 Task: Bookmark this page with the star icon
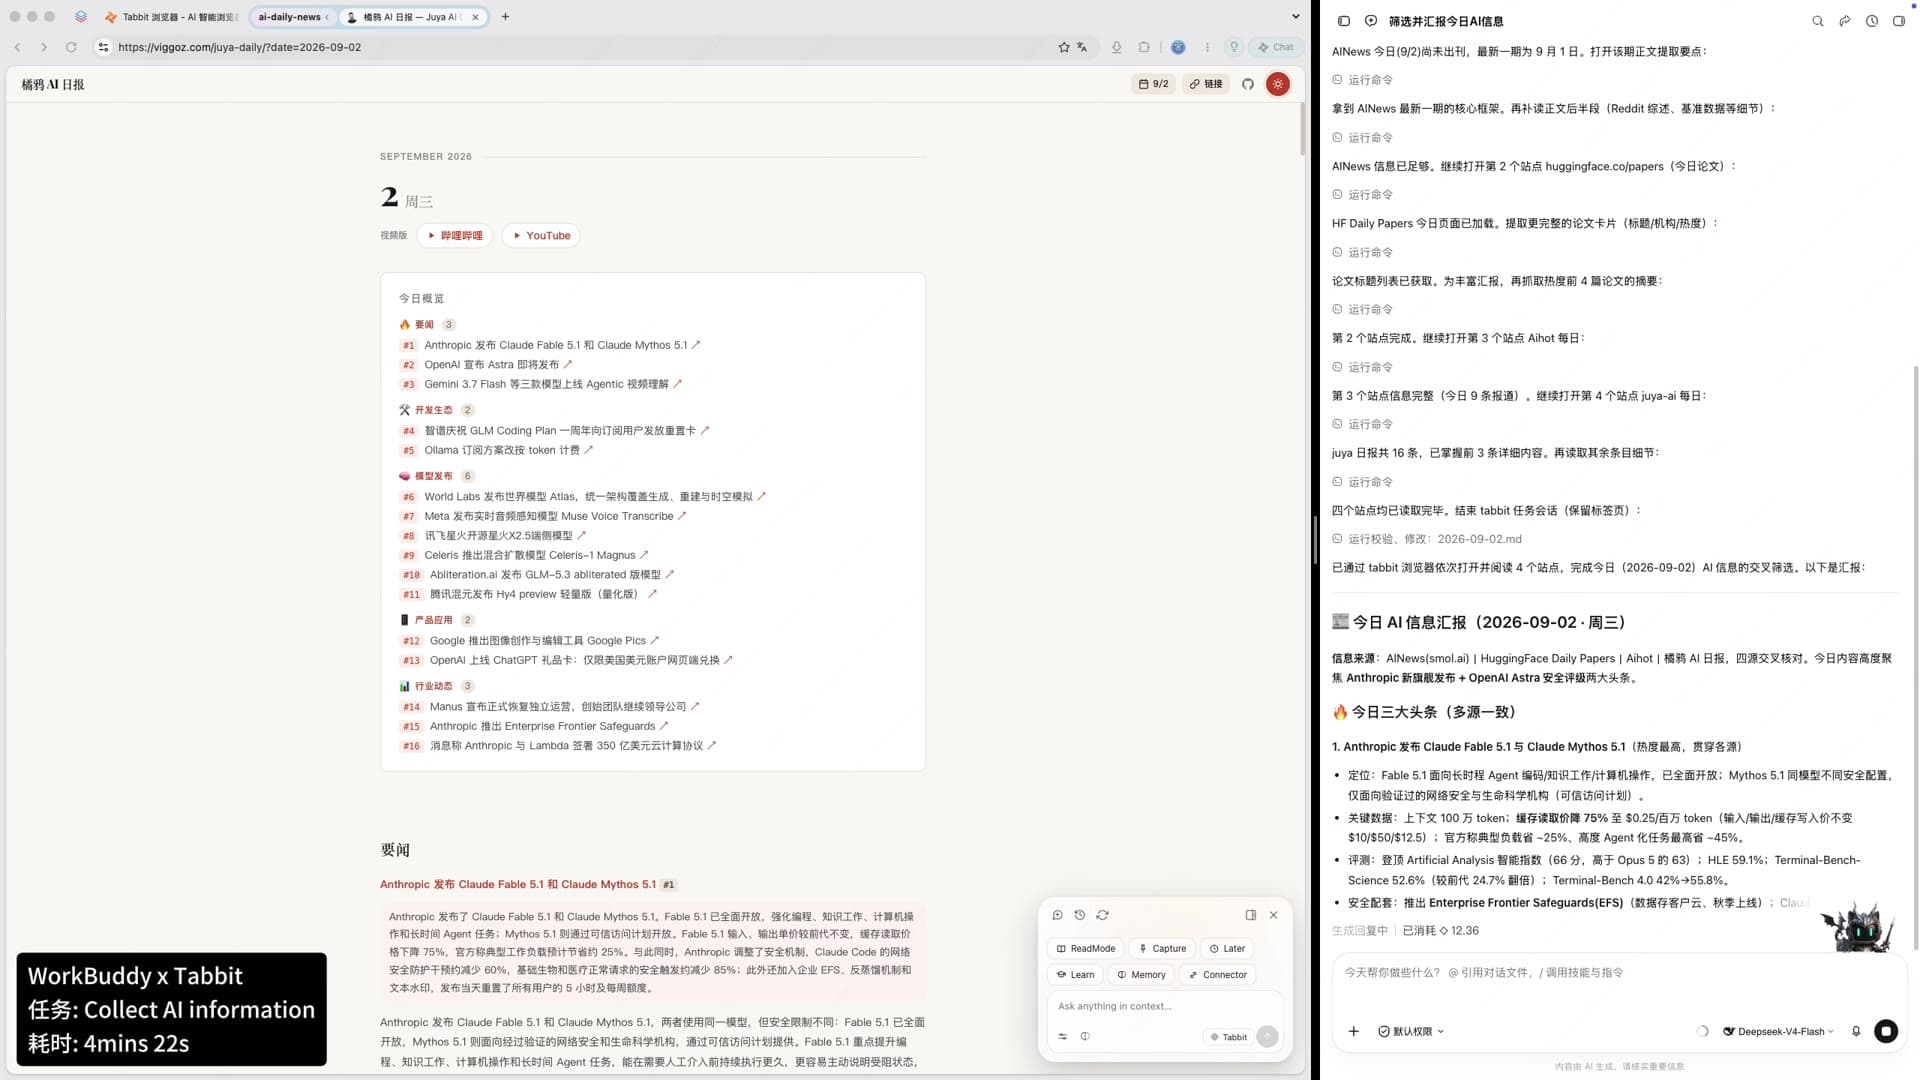(x=1064, y=47)
